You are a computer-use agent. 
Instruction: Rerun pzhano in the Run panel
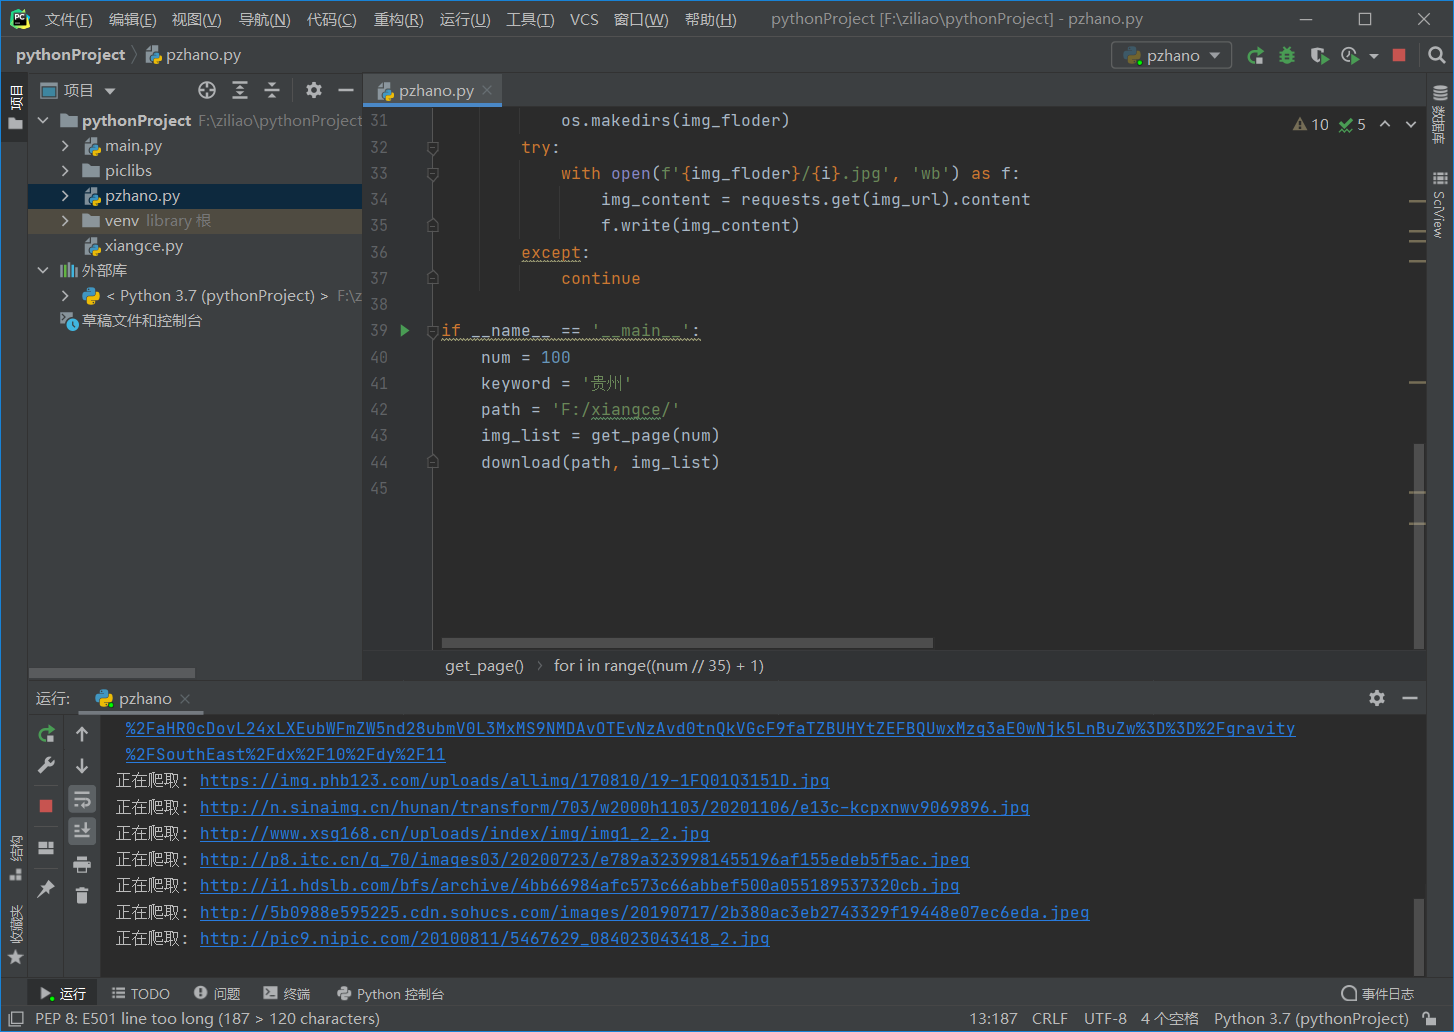point(46,735)
